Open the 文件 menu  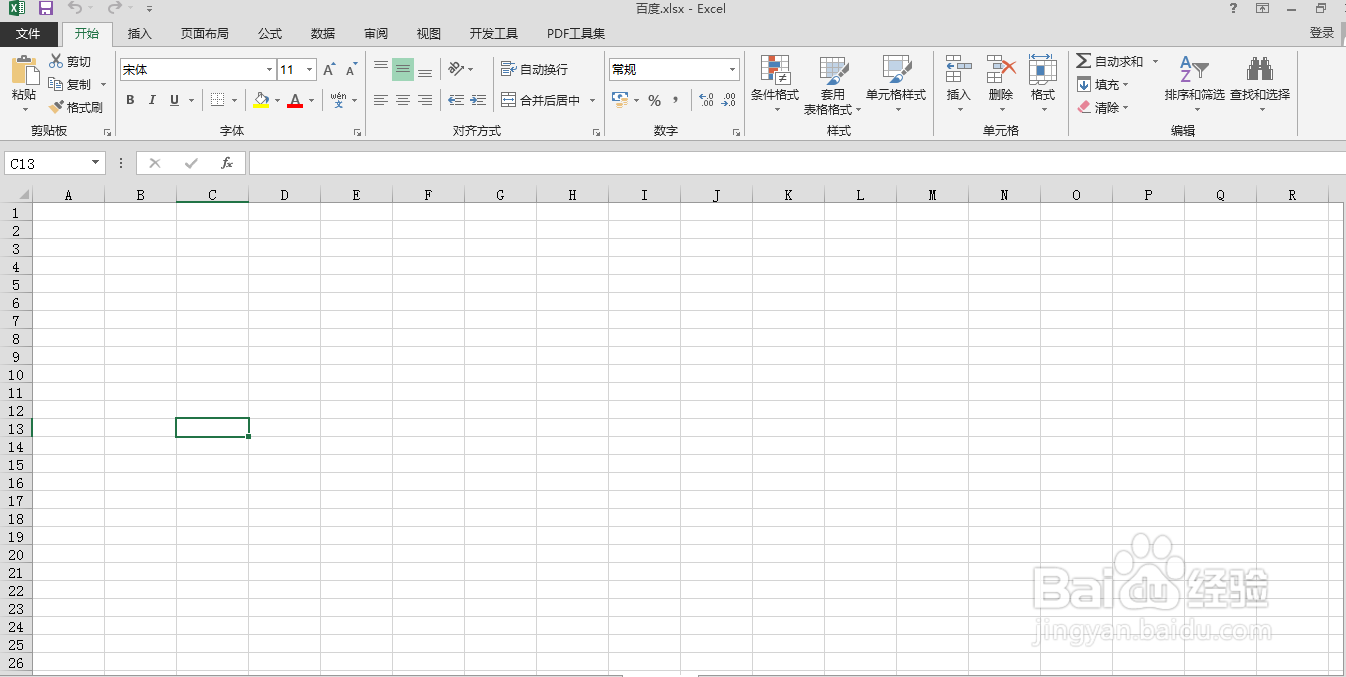(x=29, y=33)
